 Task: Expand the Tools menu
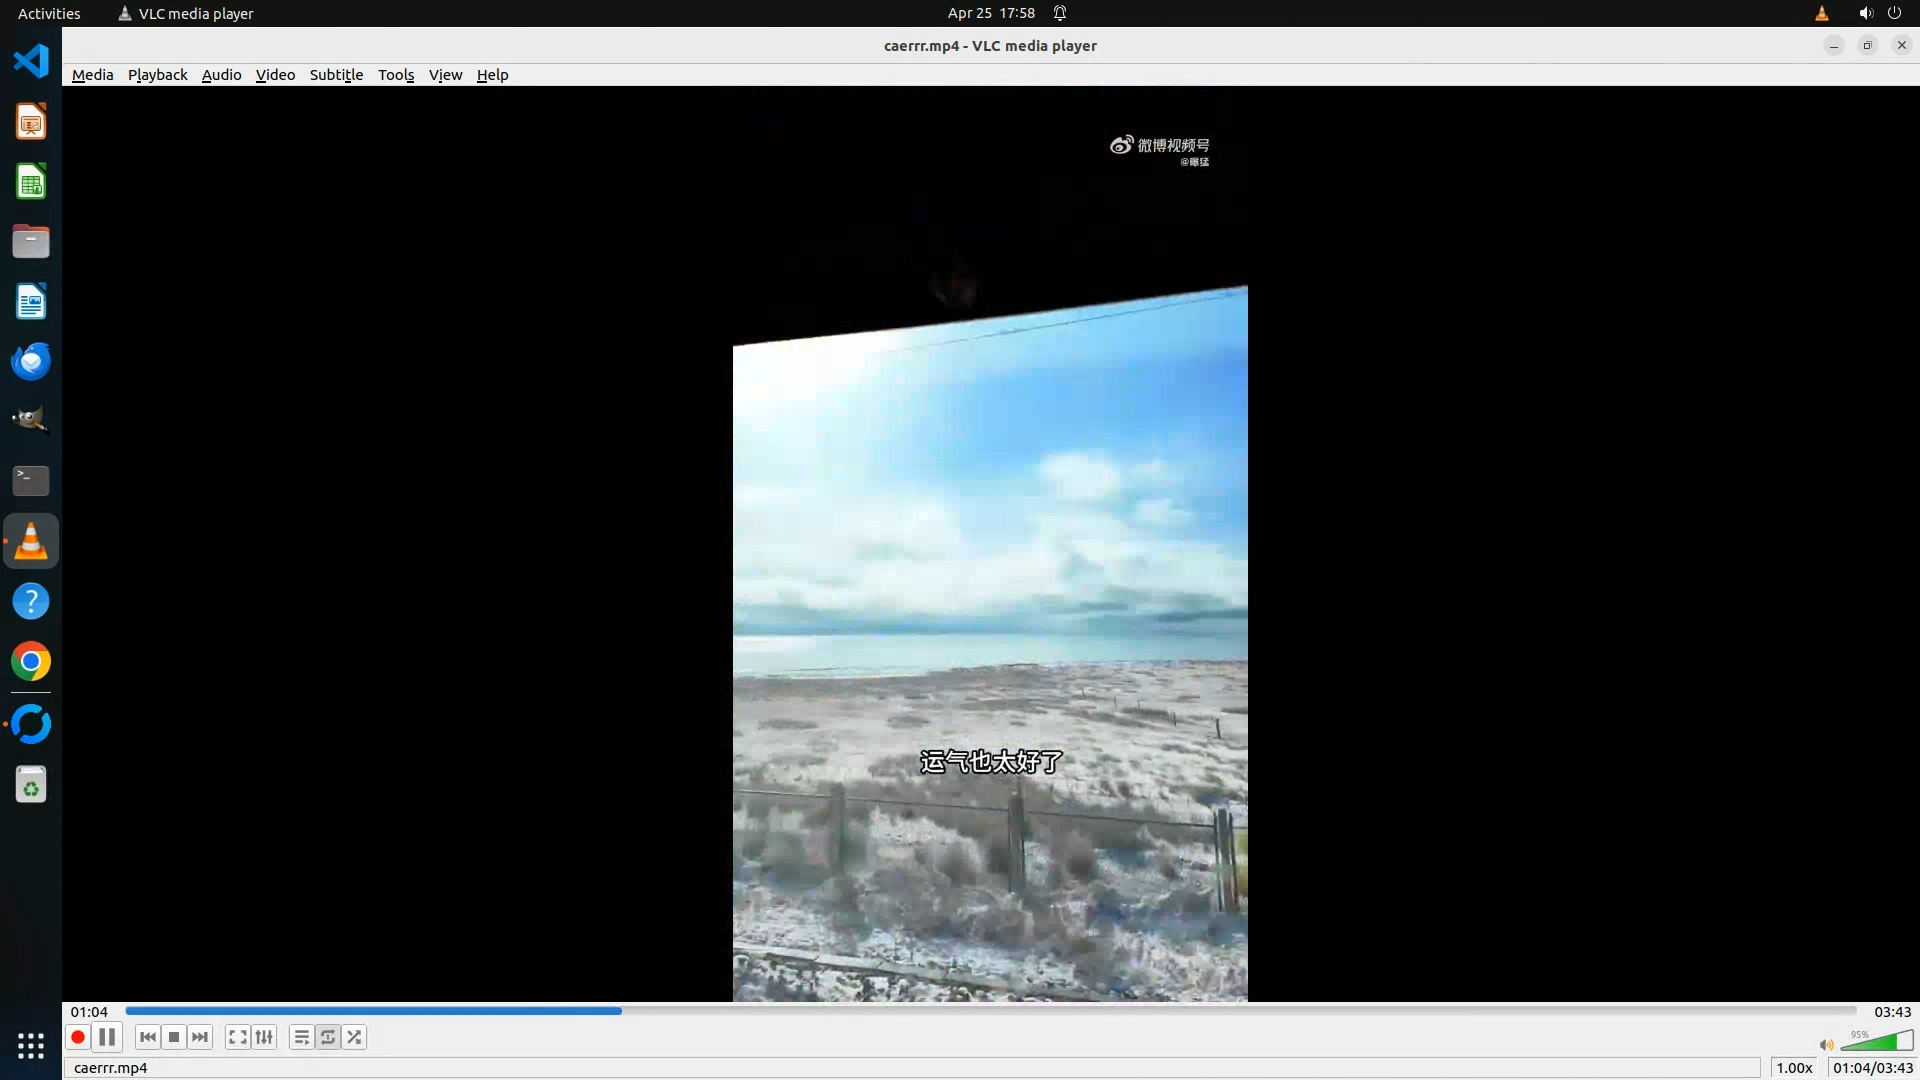(x=396, y=75)
